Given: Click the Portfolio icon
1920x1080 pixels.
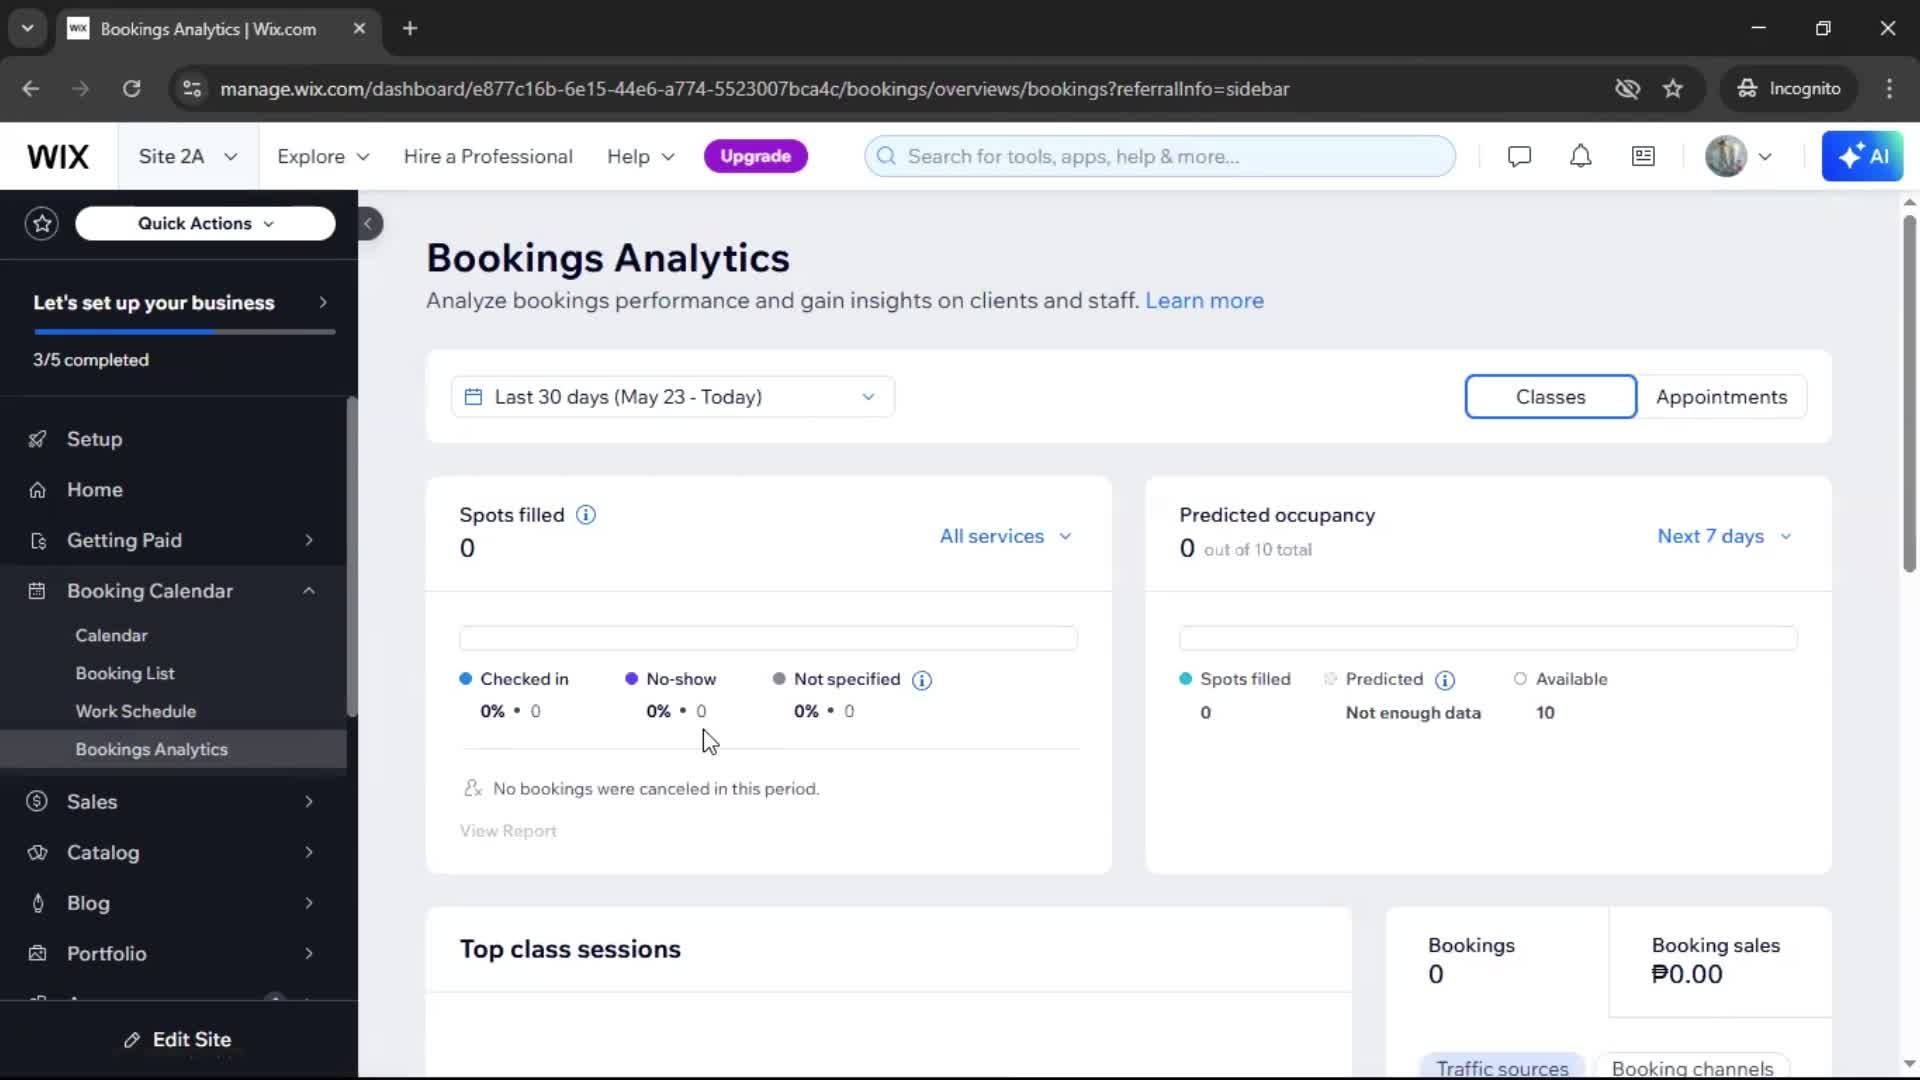Looking at the screenshot, I should (37, 953).
